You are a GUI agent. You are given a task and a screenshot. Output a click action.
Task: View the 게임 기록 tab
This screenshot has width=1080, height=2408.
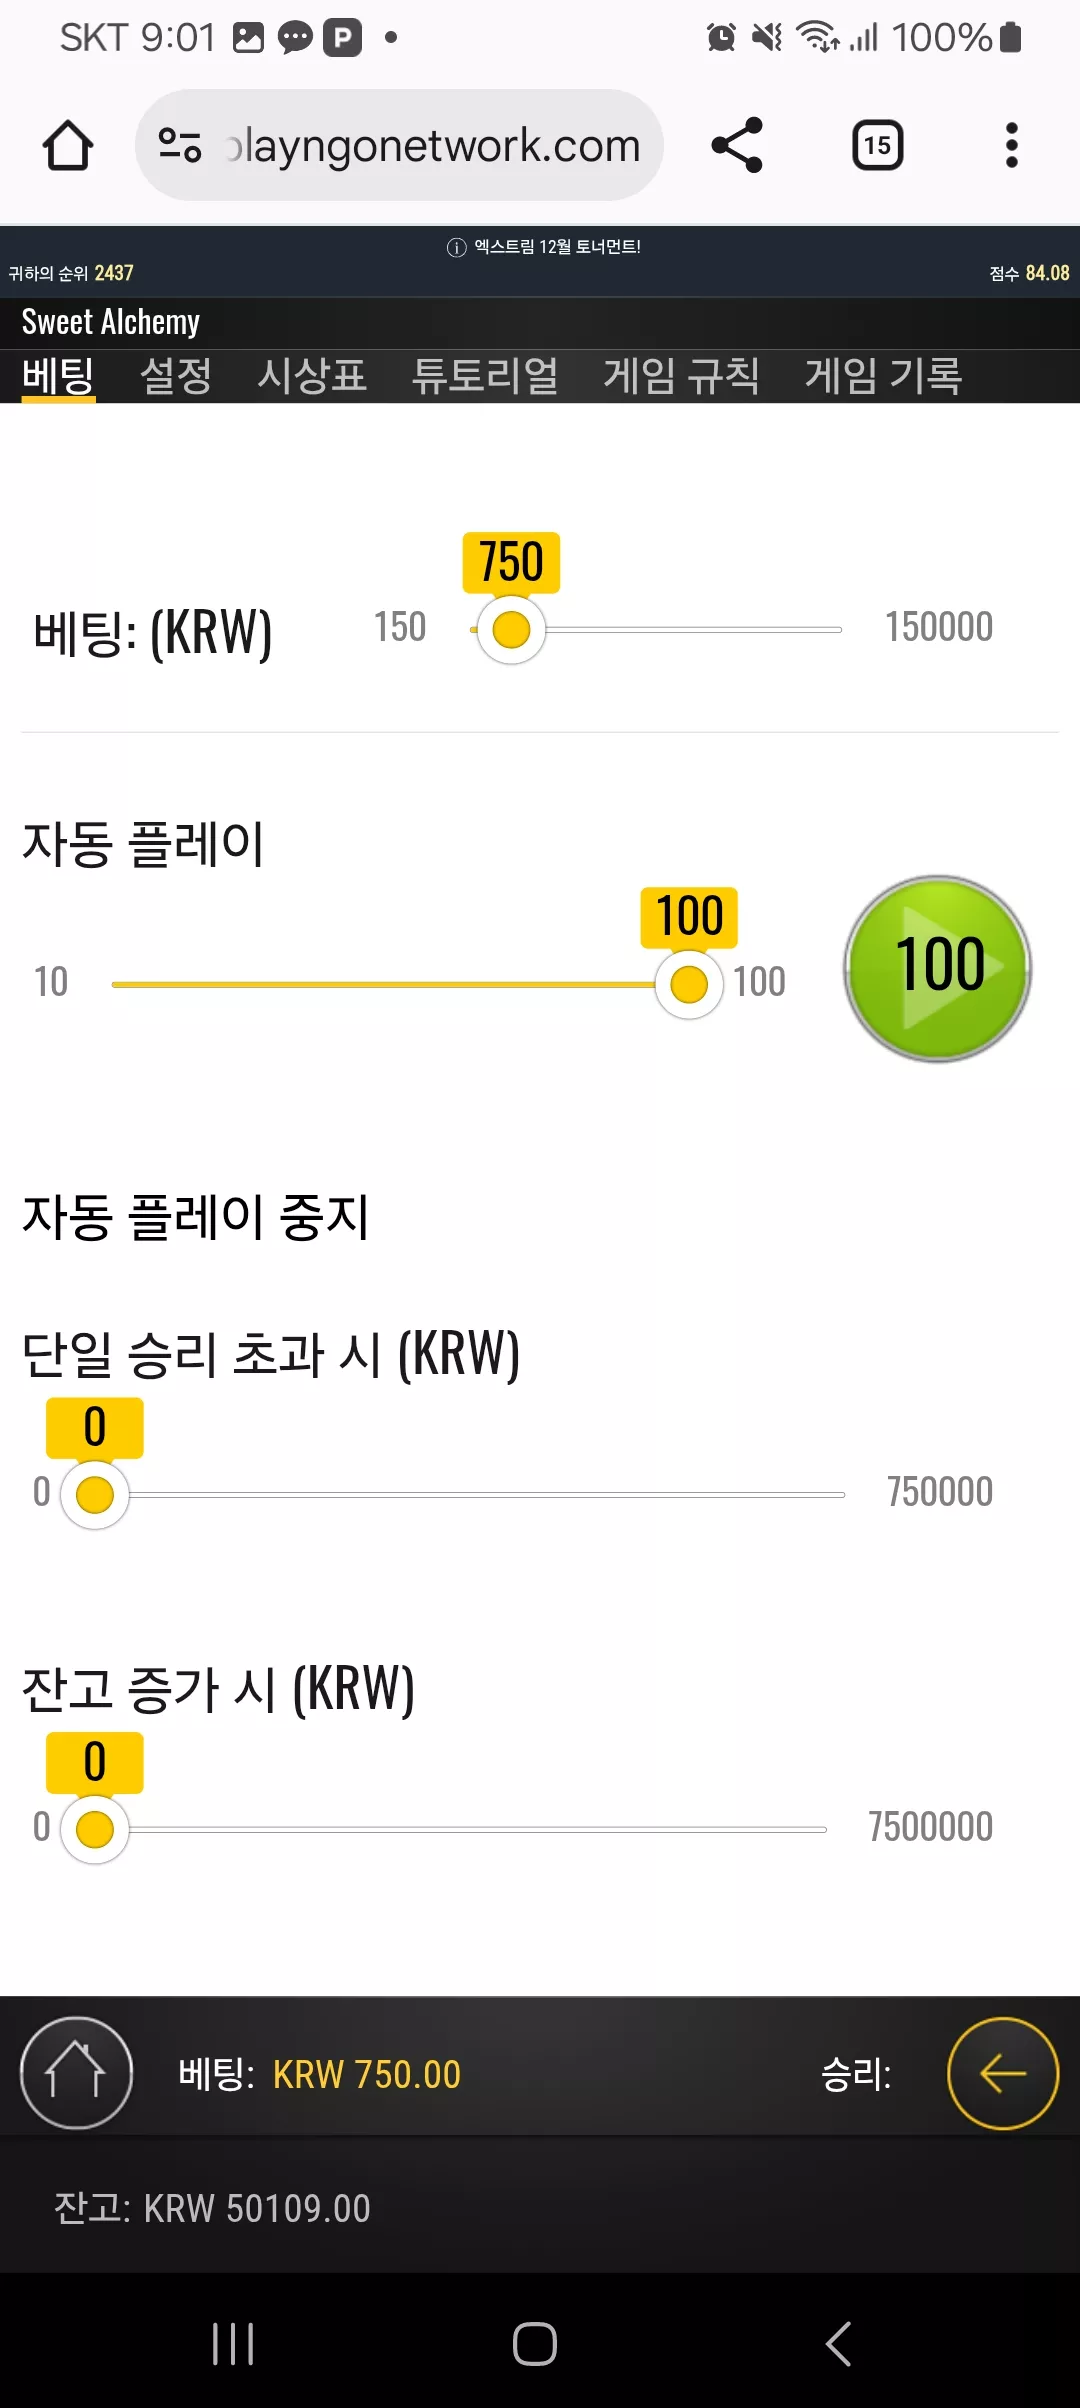tap(884, 376)
